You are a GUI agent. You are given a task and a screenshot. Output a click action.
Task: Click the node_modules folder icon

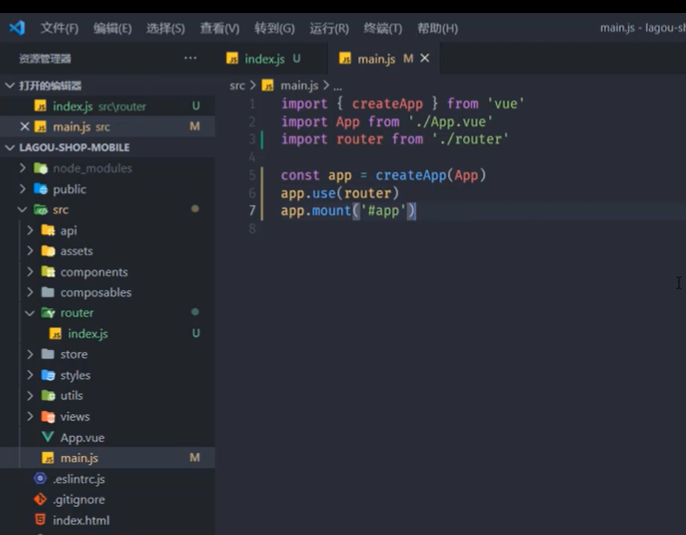point(41,168)
